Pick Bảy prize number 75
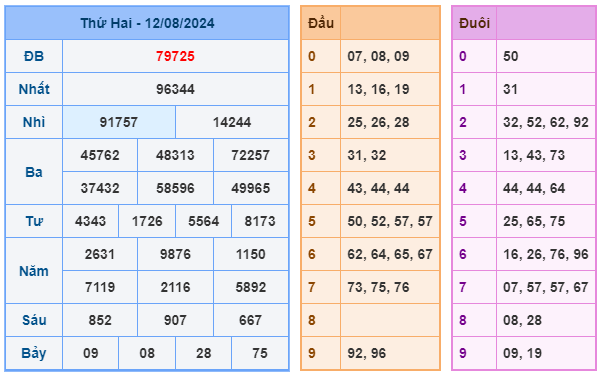Screen dimensions: 601x375 click(260, 353)
